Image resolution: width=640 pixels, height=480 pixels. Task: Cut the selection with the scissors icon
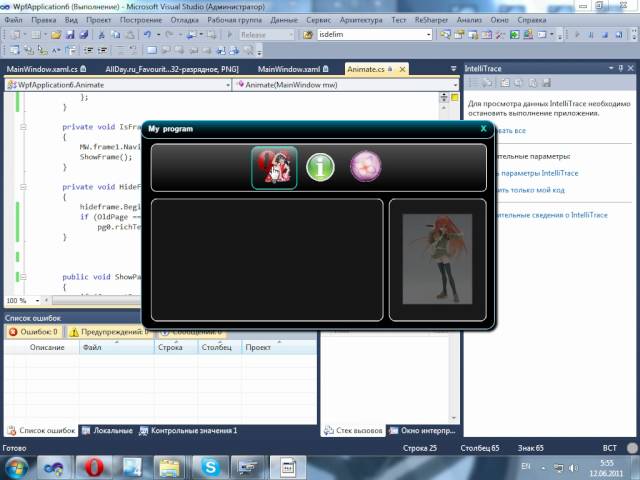[102, 35]
